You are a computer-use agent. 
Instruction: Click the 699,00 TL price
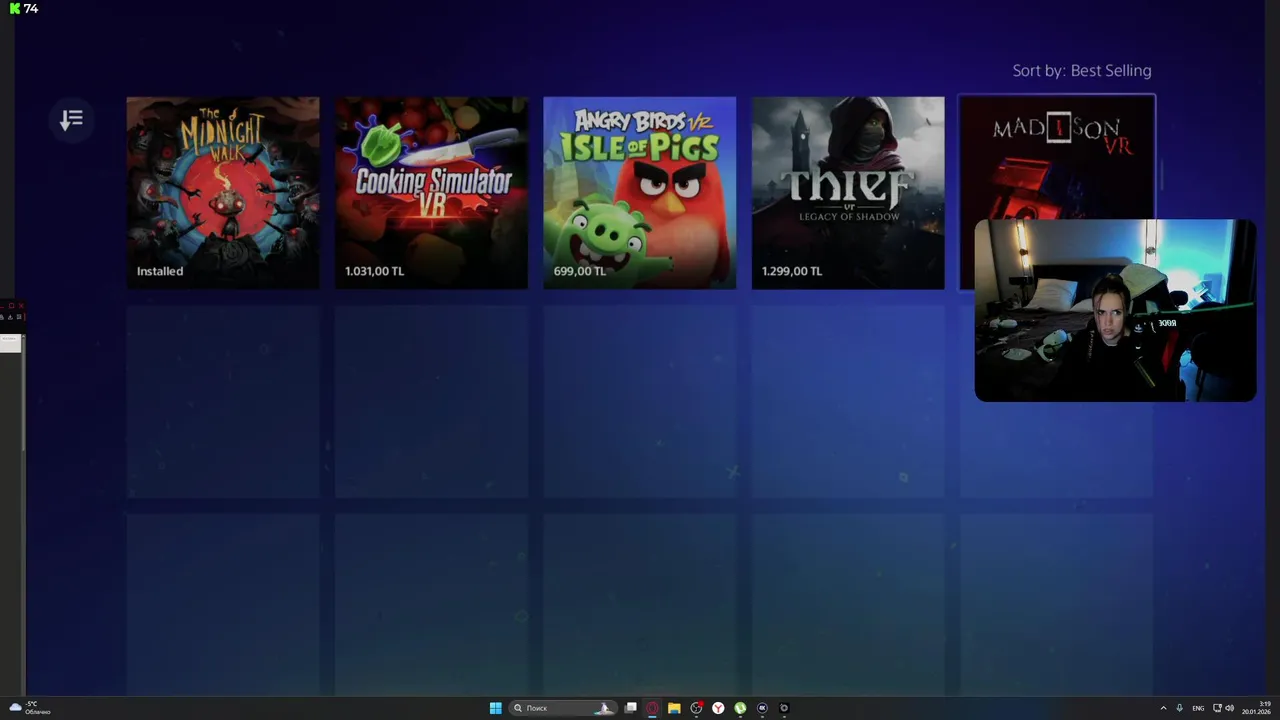[580, 271]
